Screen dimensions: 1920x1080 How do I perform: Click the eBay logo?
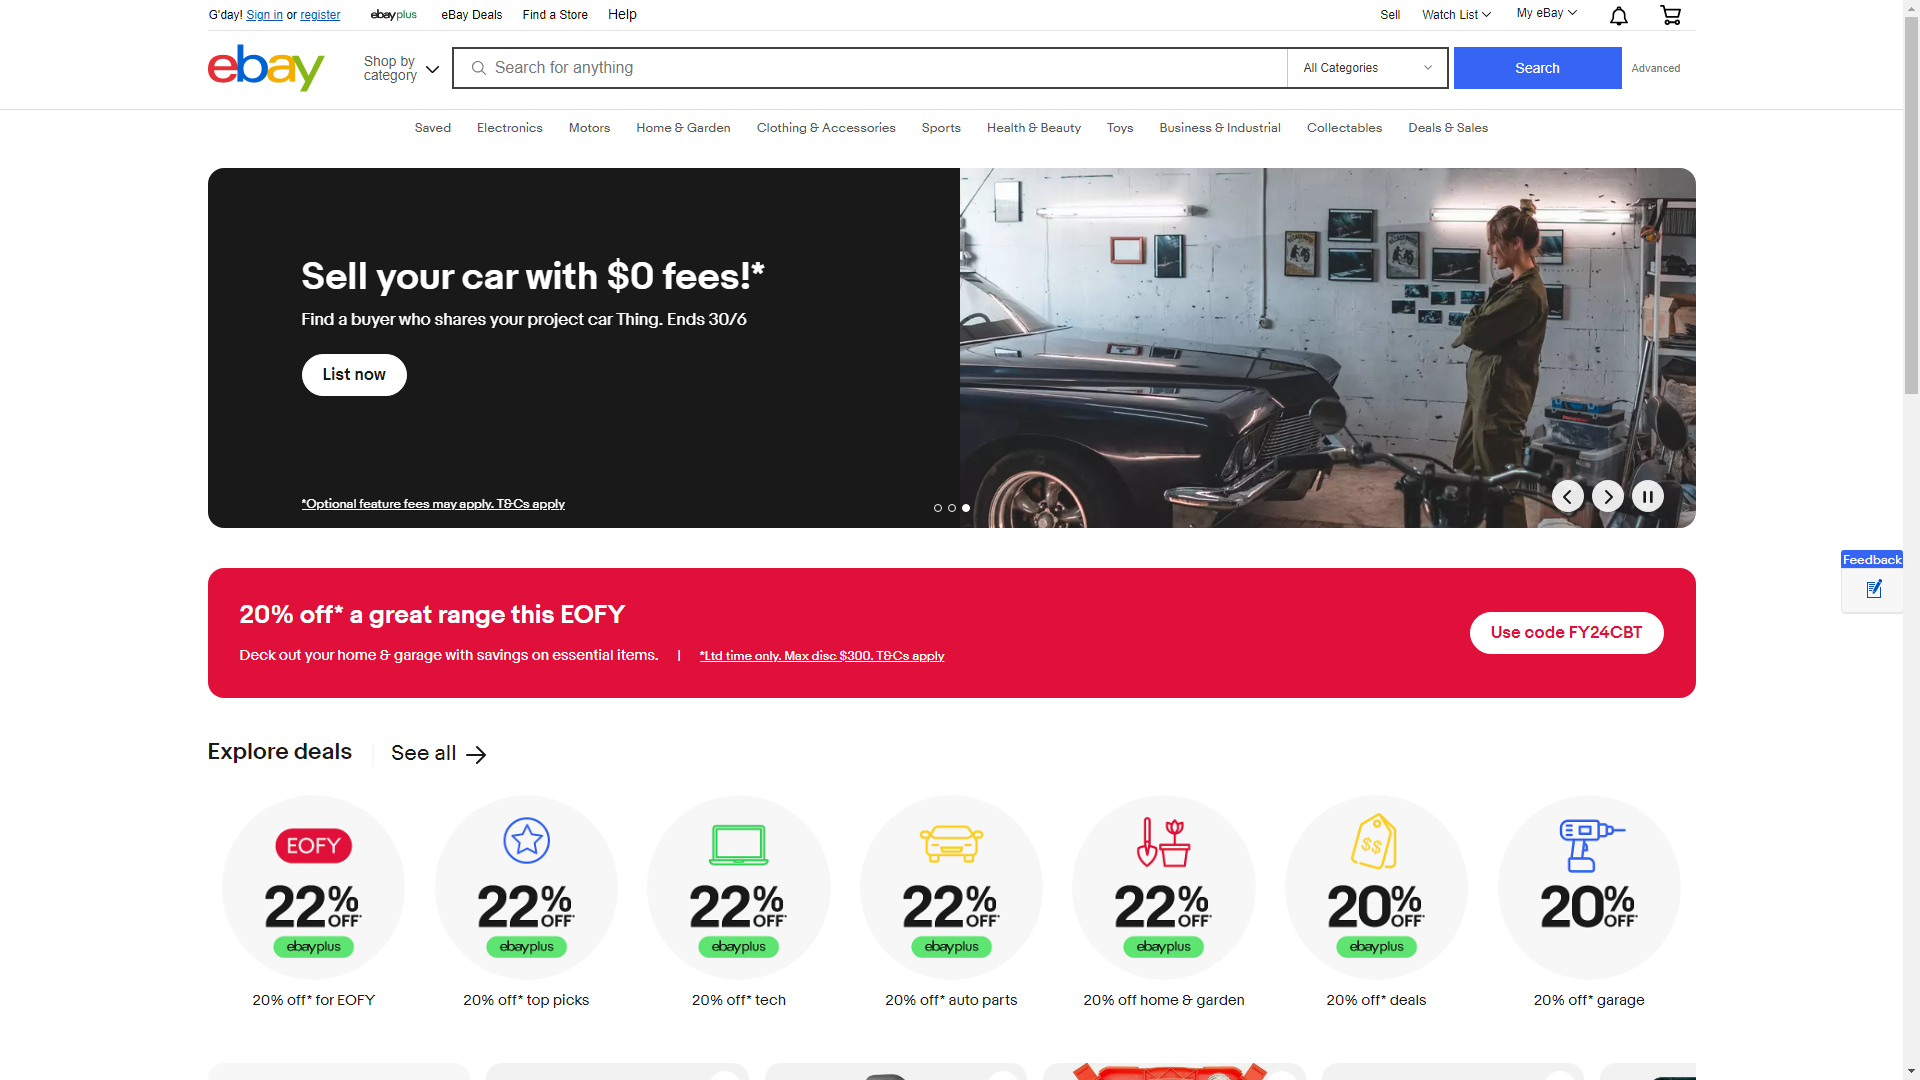click(266, 68)
